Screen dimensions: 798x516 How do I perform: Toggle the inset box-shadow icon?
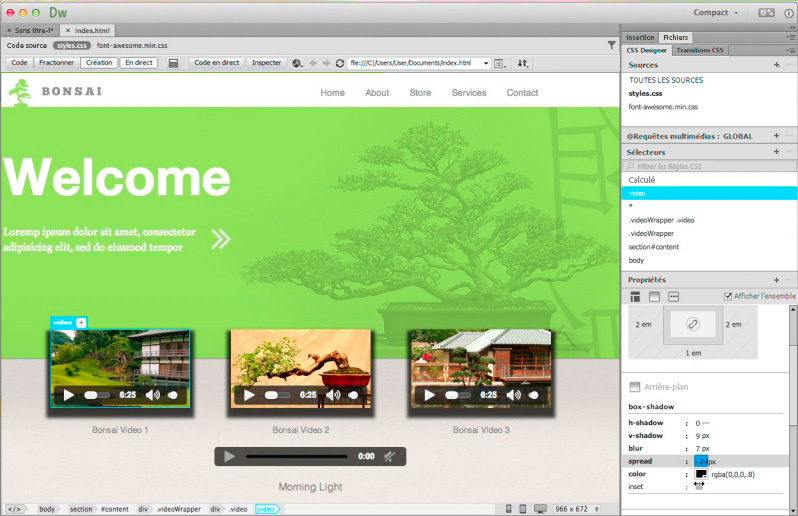click(x=699, y=486)
